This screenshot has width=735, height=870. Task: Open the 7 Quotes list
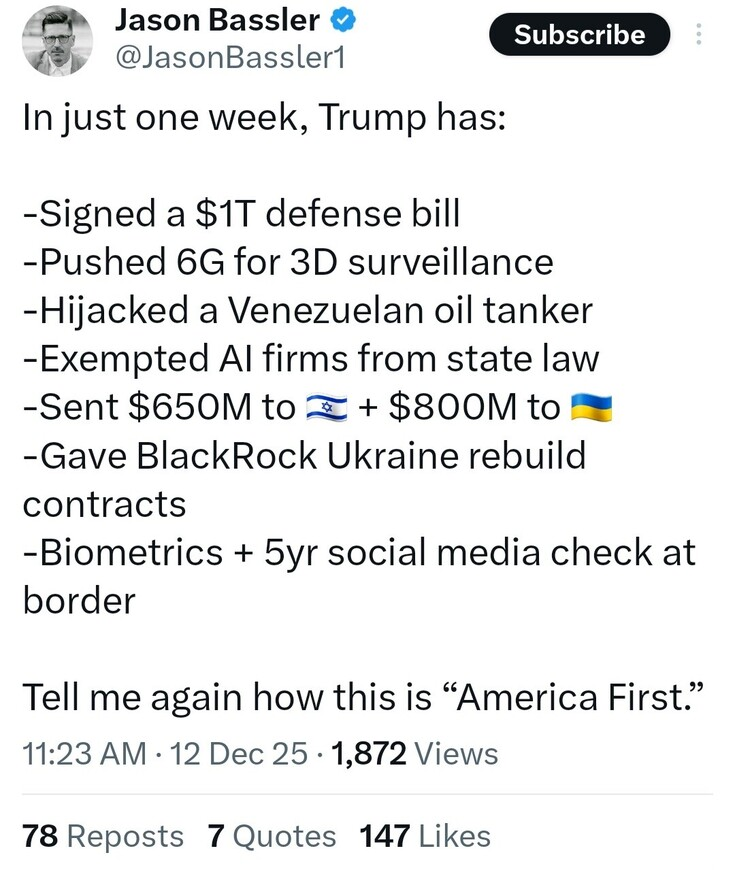pos(271,835)
